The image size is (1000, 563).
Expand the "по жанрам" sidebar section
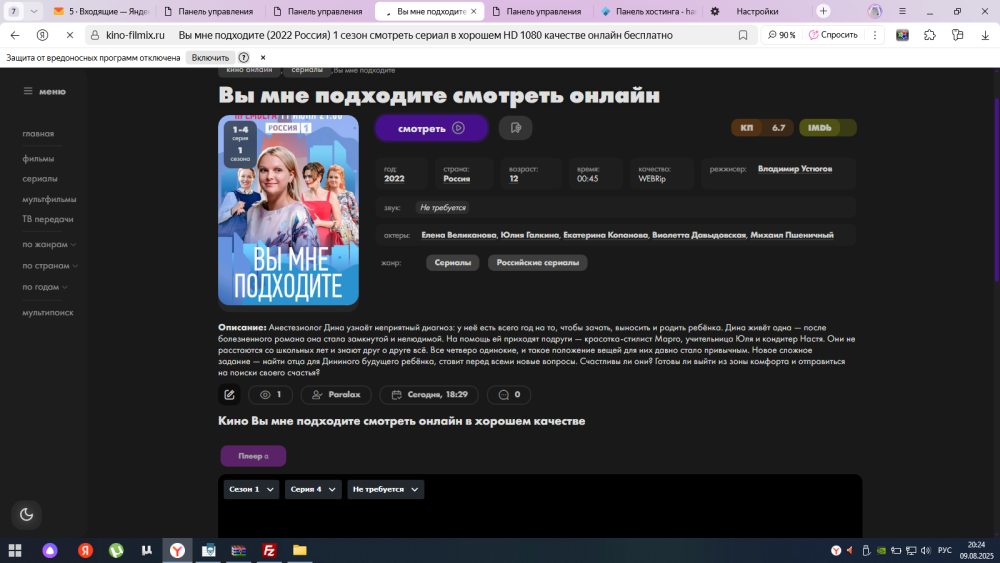49,244
